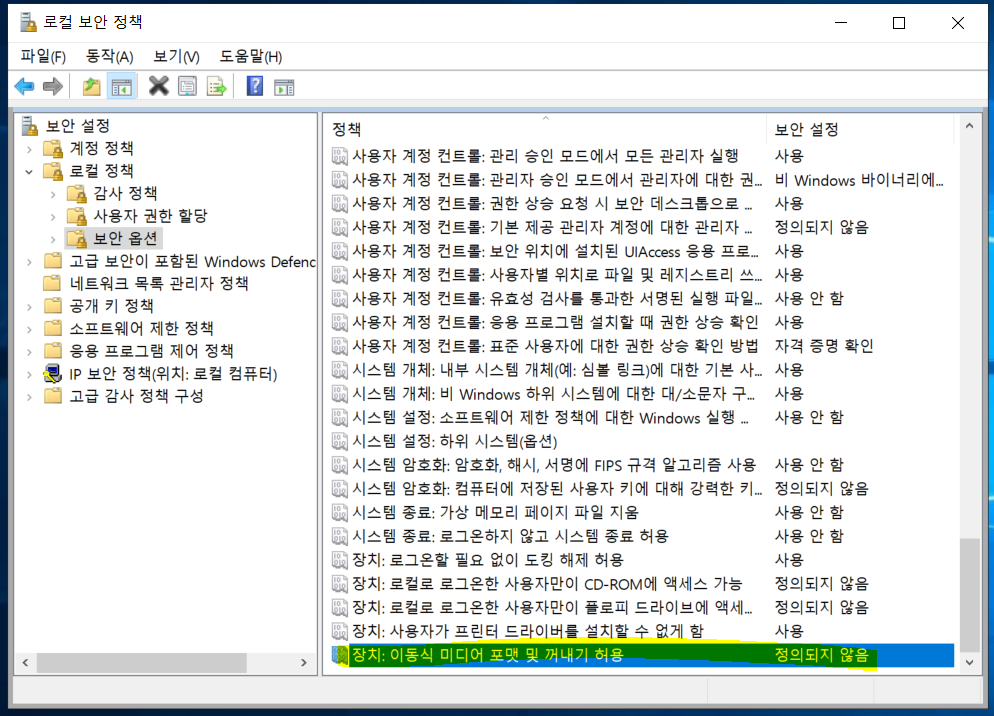Sort by the 정책 column header
Image resolution: width=994 pixels, height=716 pixels.
(545, 129)
